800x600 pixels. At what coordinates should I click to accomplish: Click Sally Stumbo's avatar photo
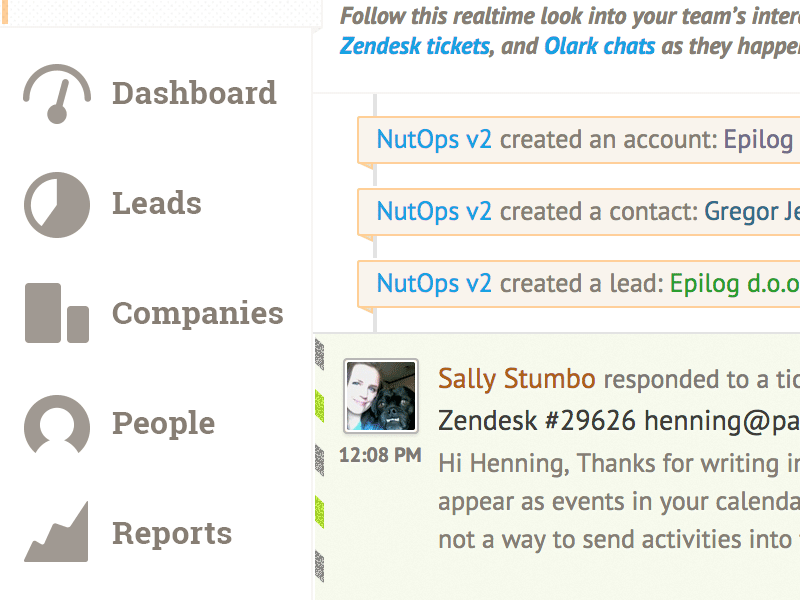pyautogui.click(x=381, y=396)
